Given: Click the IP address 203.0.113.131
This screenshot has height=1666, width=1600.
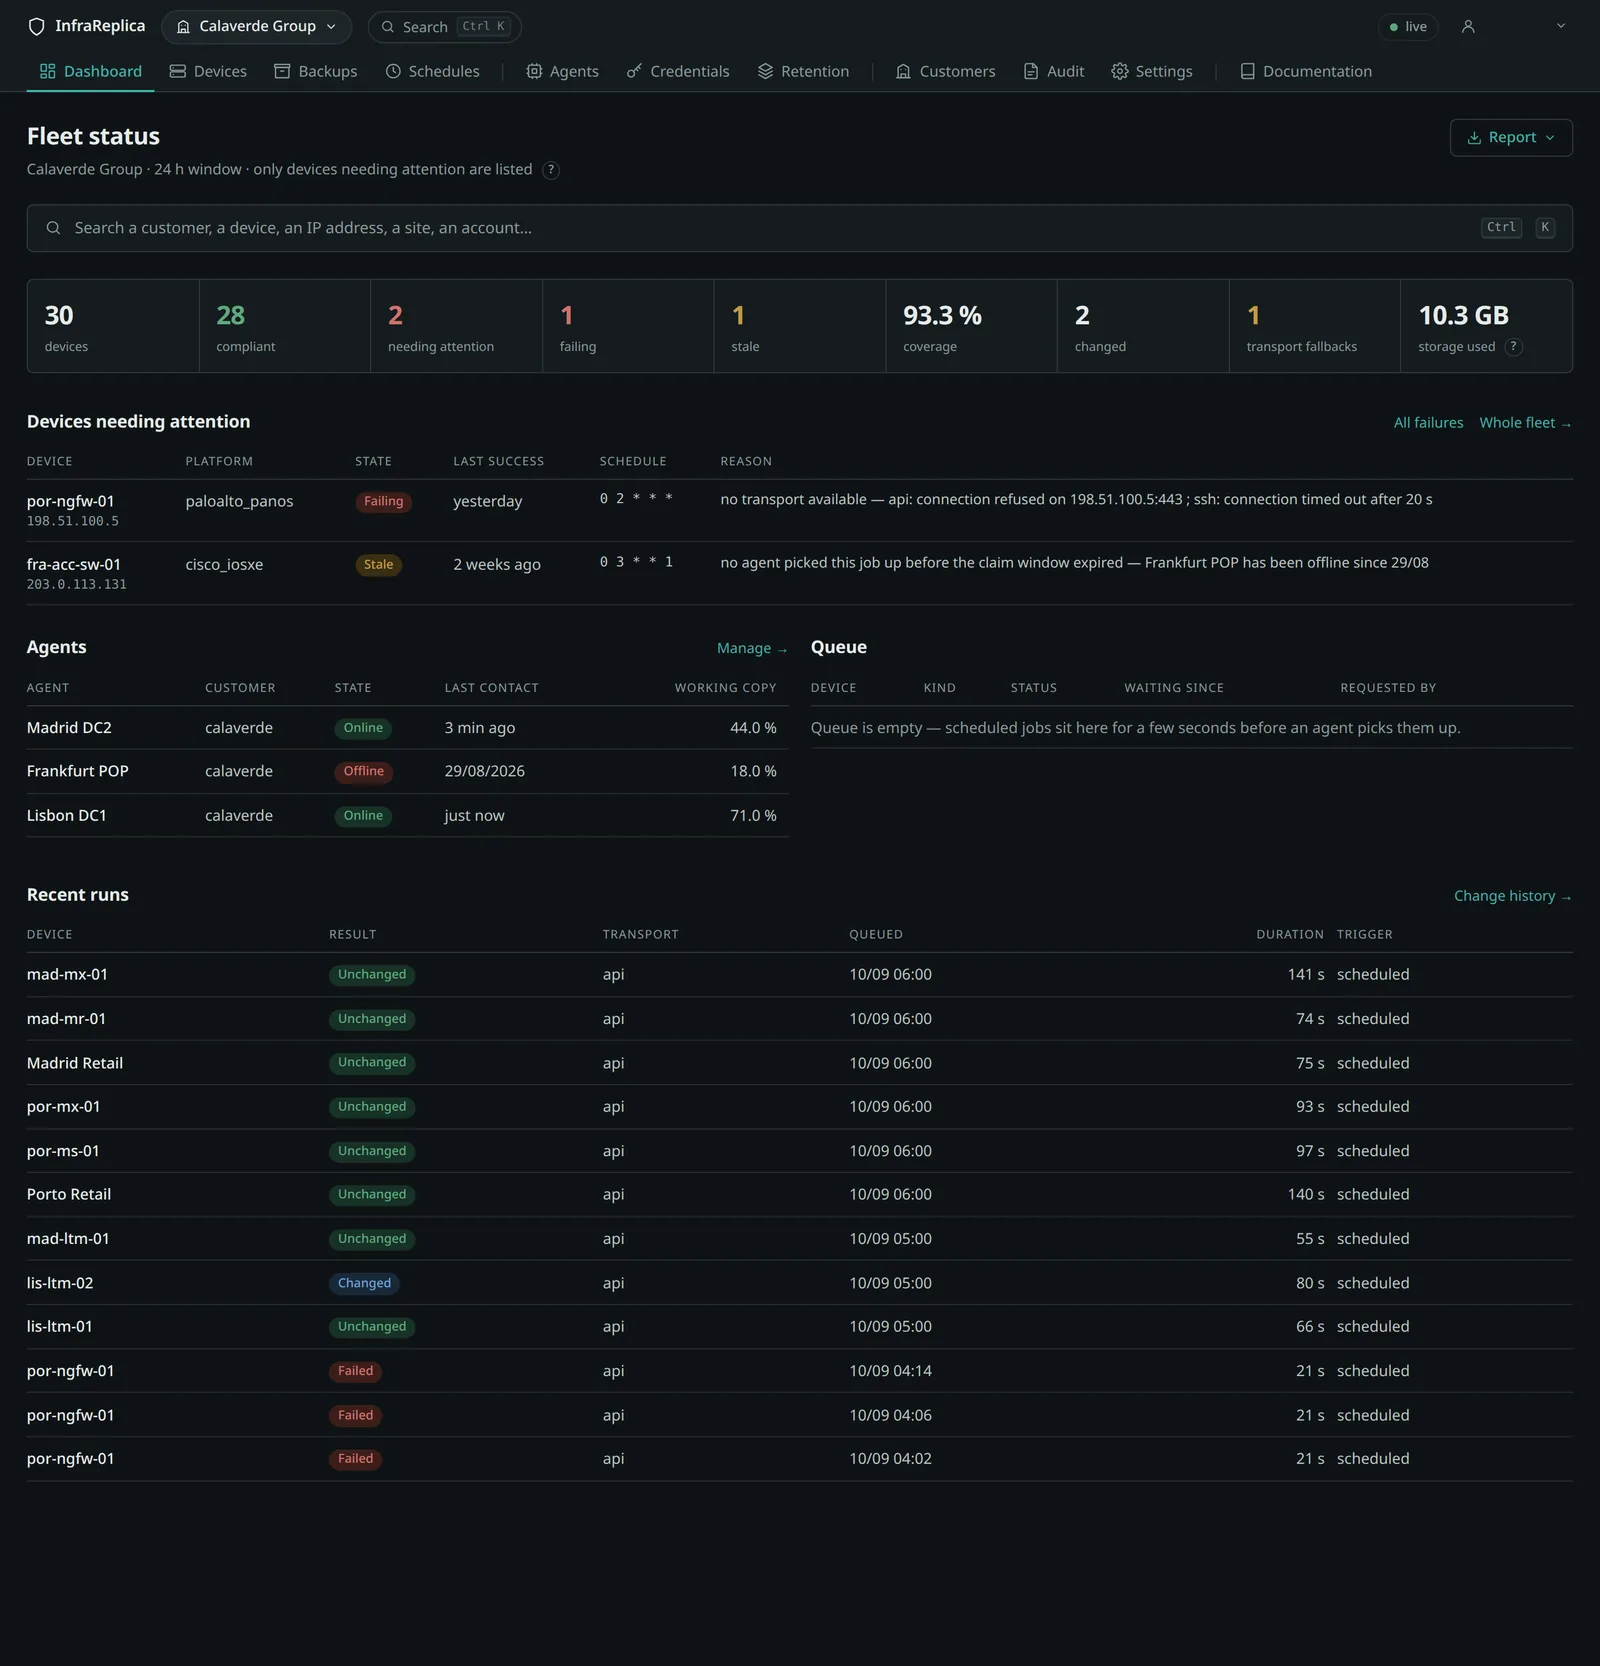Looking at the screenshot, I should pos(77,584).
